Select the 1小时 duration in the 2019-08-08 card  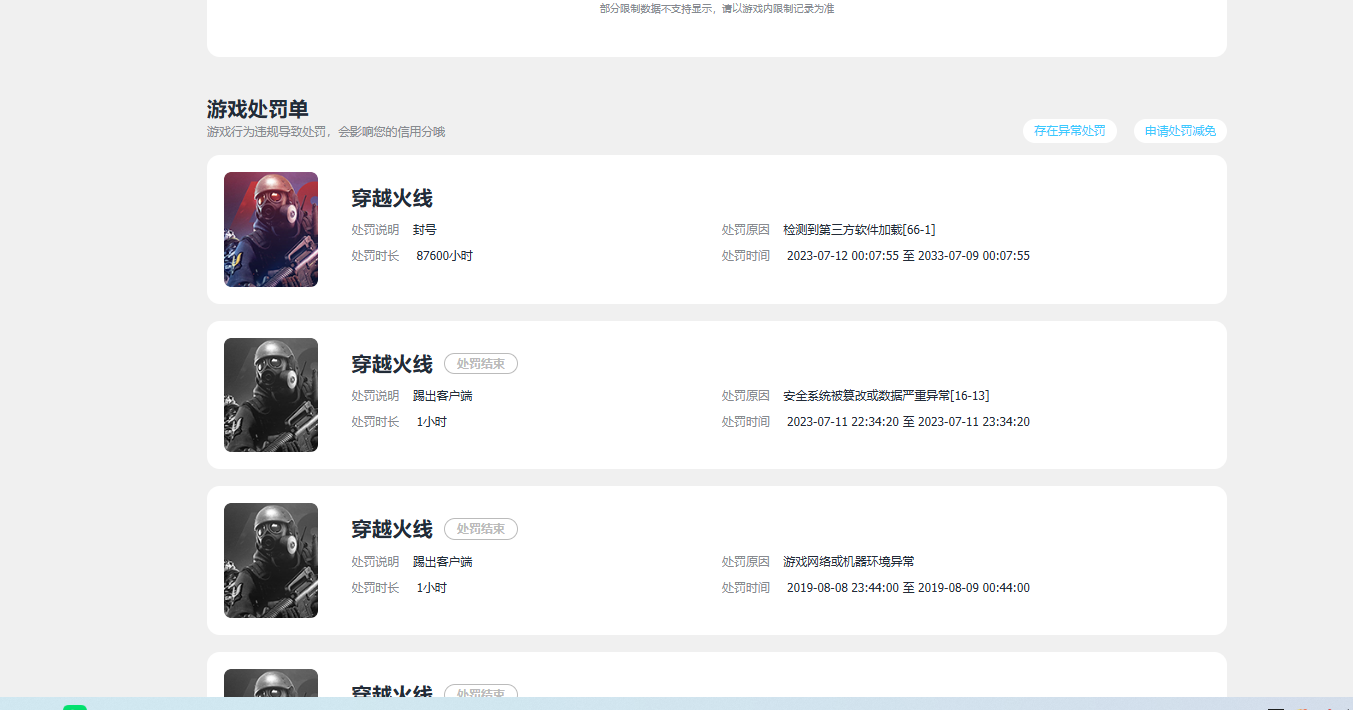tap(432, 588)
